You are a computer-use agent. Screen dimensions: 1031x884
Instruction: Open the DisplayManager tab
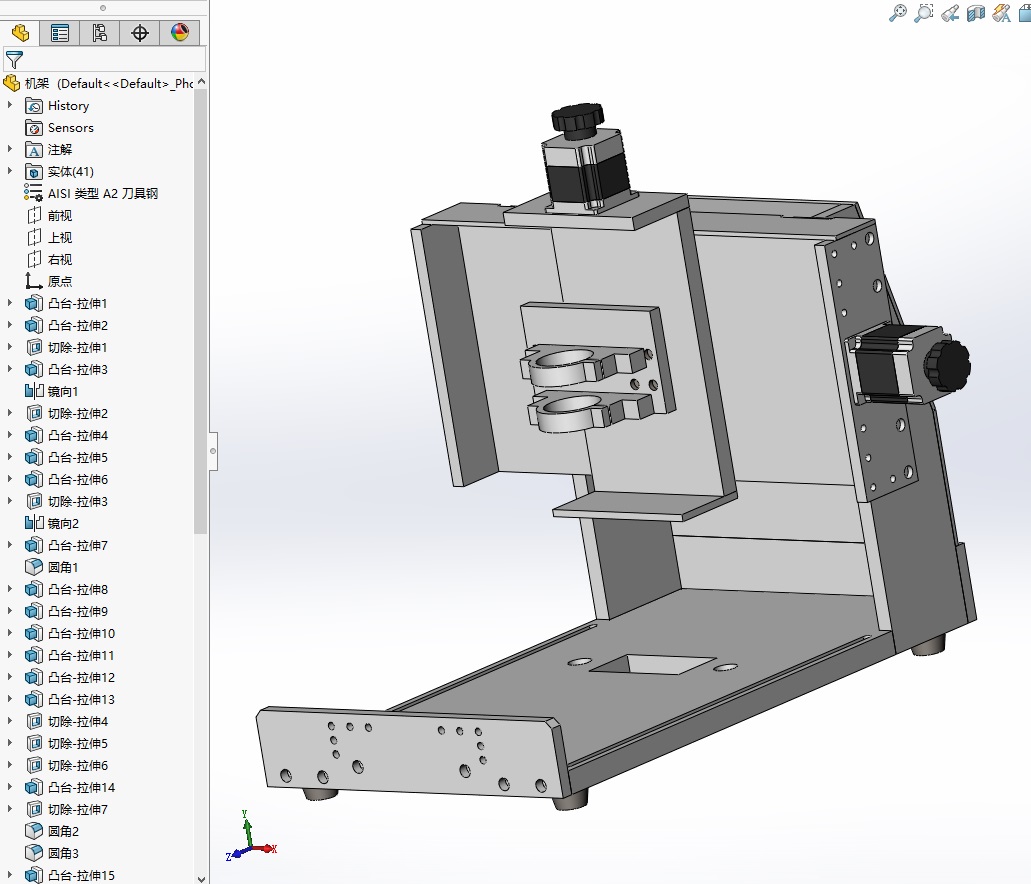180,33
